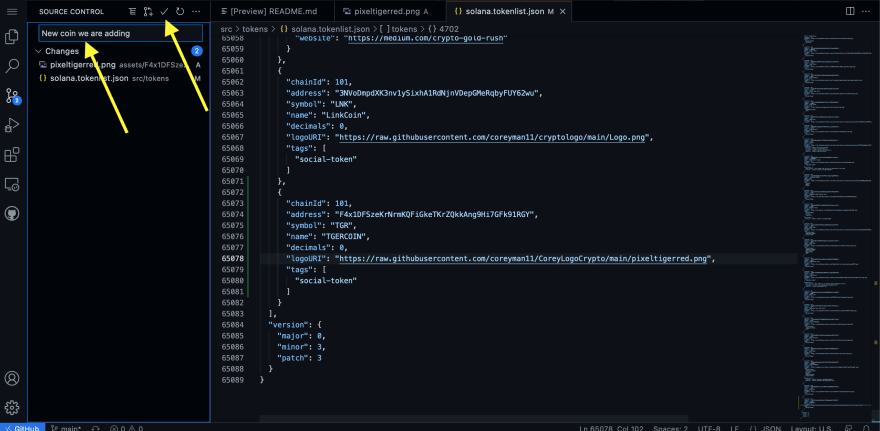The height and width of the screenshot is (431, 880).
Task: Refresh the Source Control view
Action: (180, 11)
